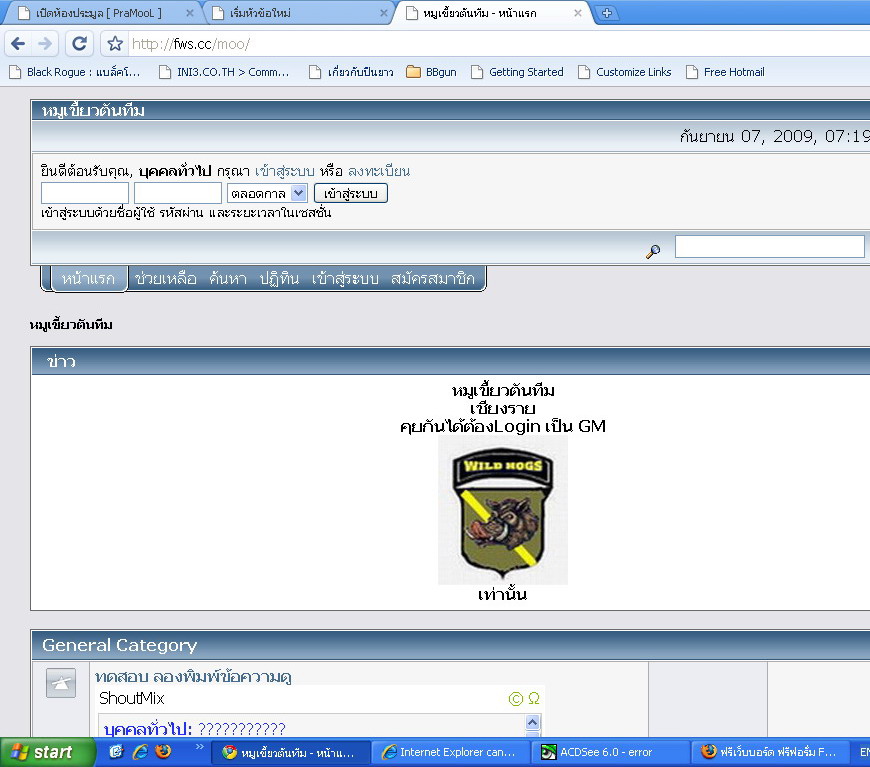Open the Getting Started bookmark

pyautogui.click(x=517, y=72)
